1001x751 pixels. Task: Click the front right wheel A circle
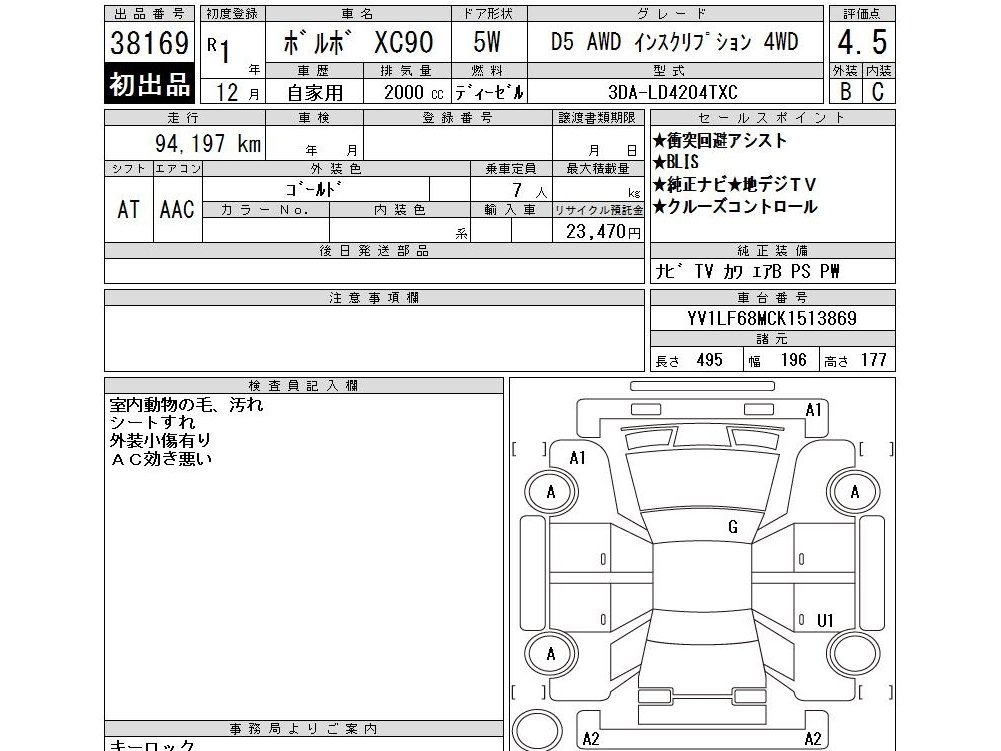click(854, 492)
